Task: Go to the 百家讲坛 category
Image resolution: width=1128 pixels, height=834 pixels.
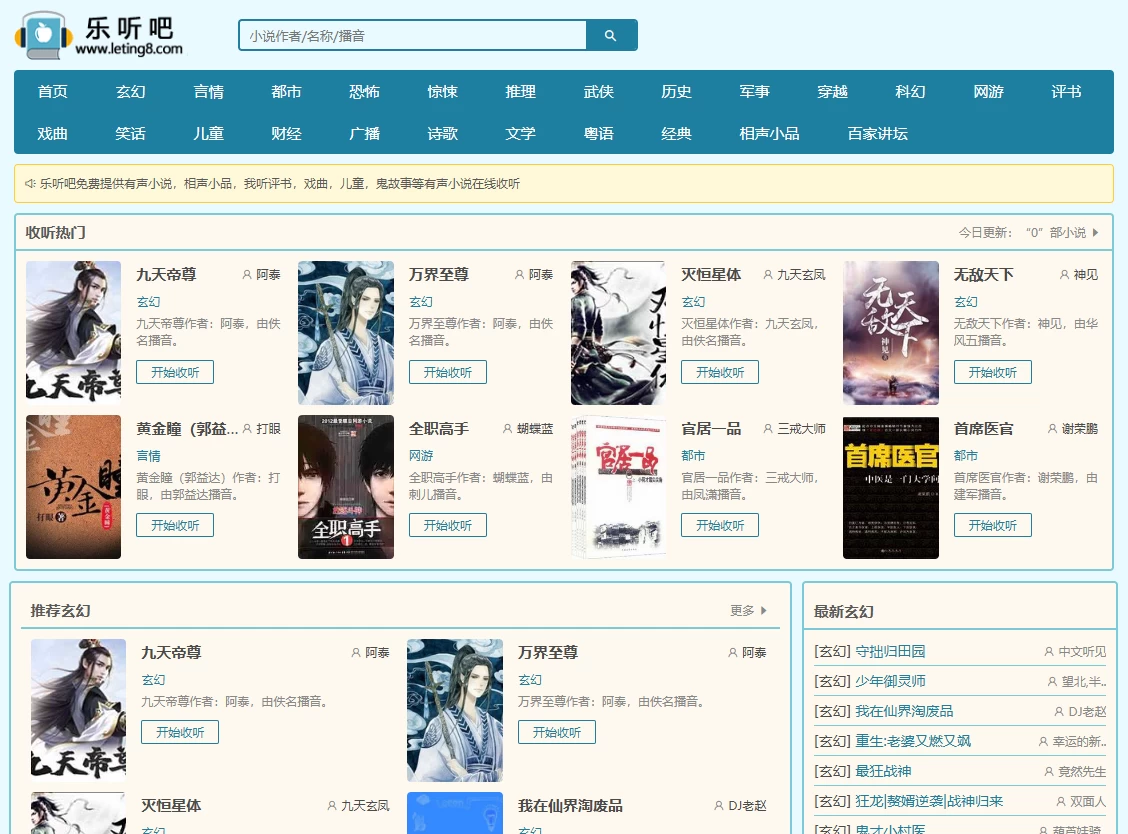Action: (x=877, y=134)
